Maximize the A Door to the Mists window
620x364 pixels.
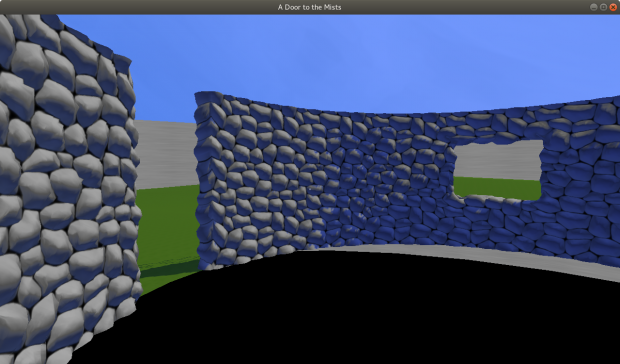pyautogui.click(x=603, y=7)
